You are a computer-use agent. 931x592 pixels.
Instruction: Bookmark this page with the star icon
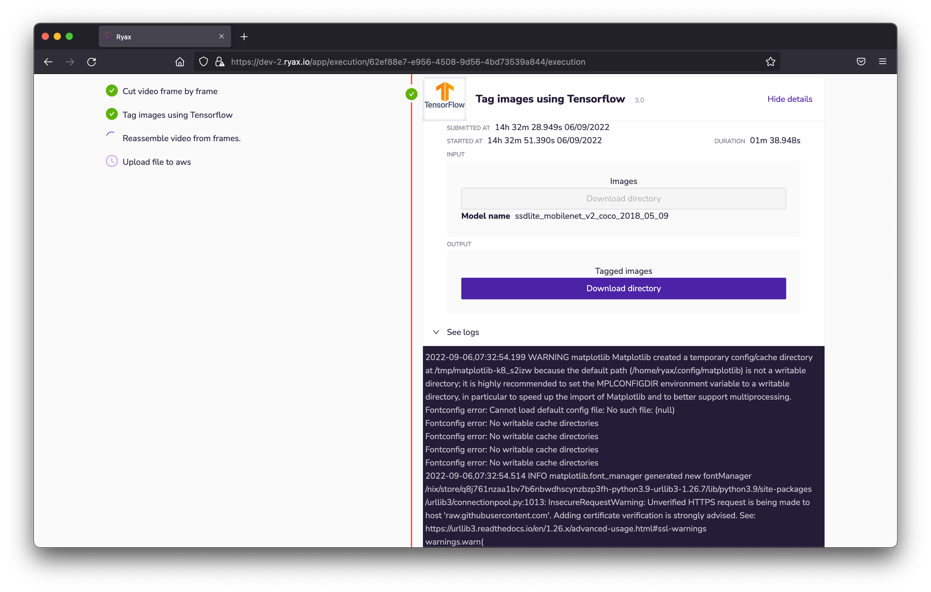770,62
